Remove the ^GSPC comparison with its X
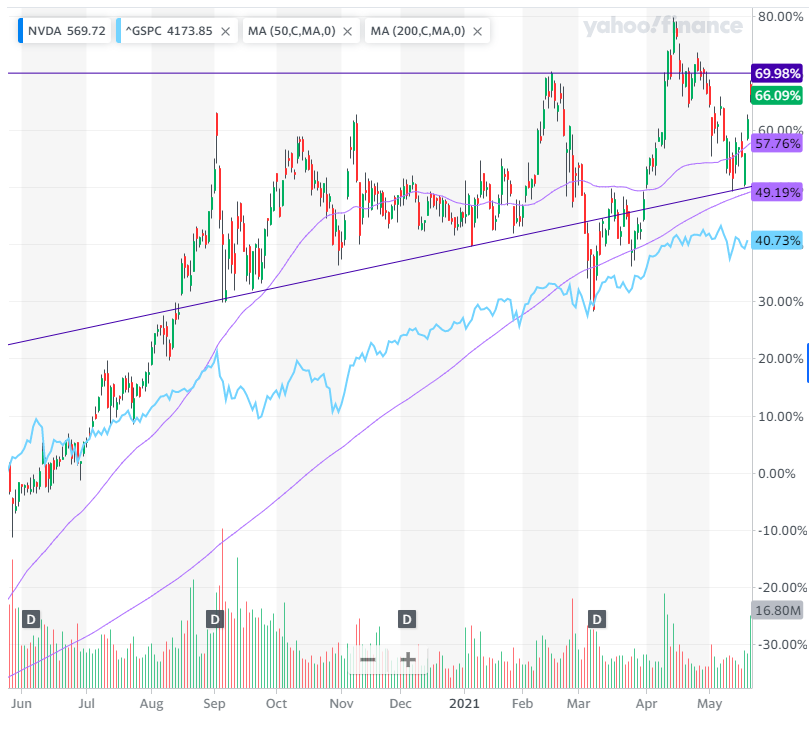Viewport: 809px width, 729px height. pyautogui.click(x=225, y=31)
